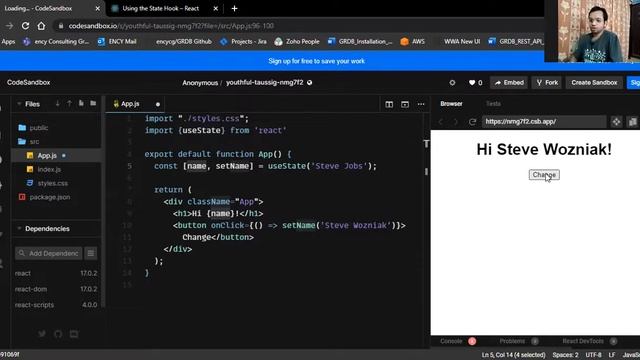Open package.json file

point(50,197)
